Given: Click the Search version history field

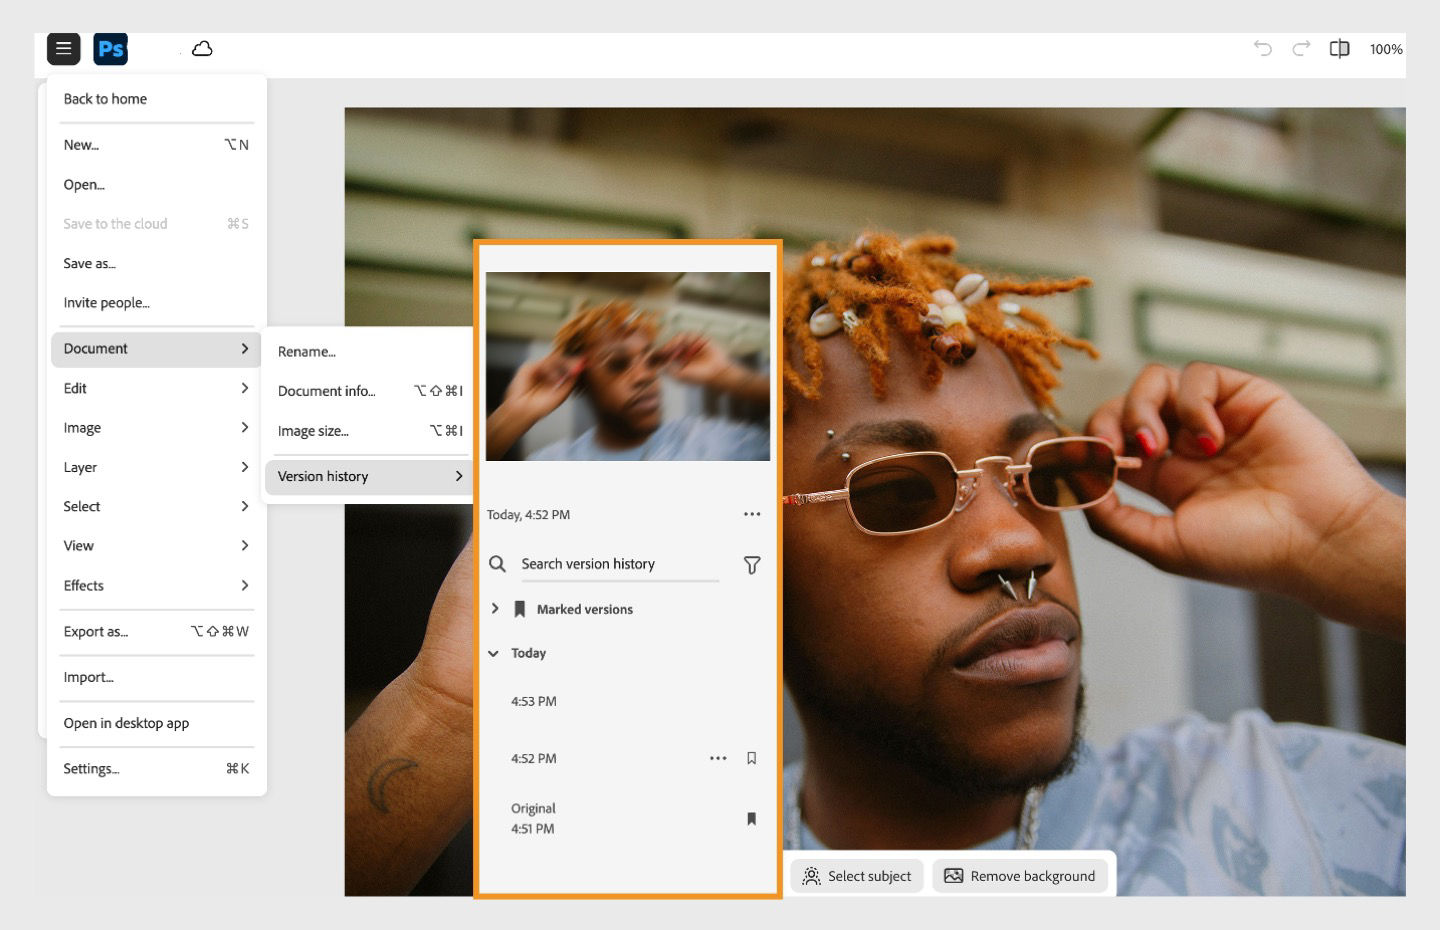Looking at the screenshot, I should [x=619, y=565].
